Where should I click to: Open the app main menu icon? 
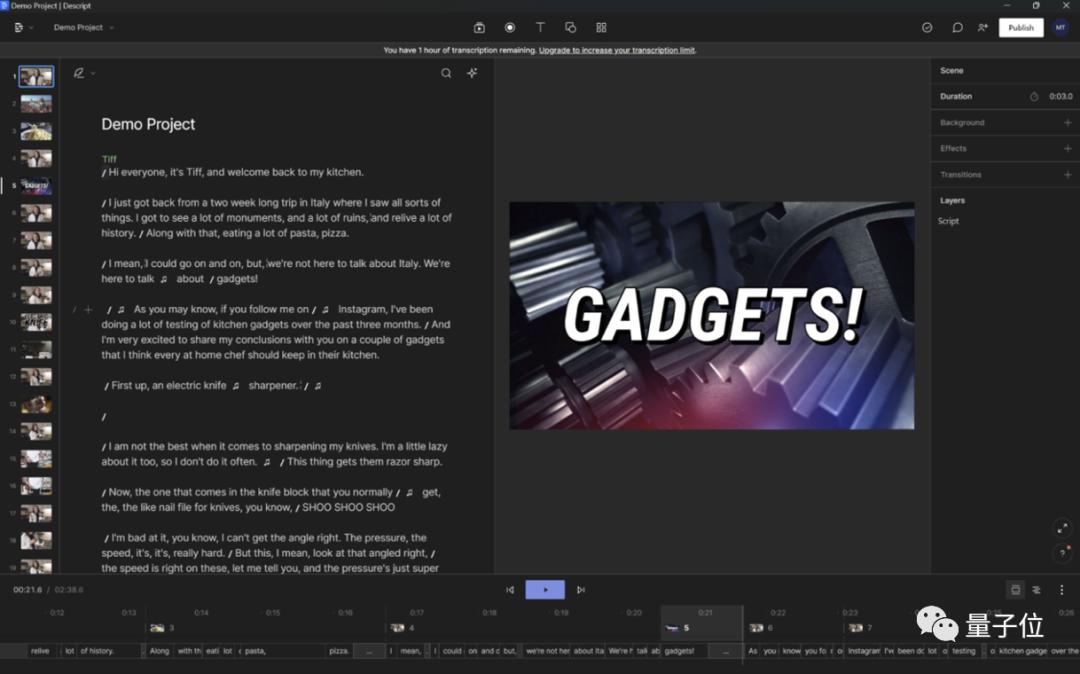point(20,28)
